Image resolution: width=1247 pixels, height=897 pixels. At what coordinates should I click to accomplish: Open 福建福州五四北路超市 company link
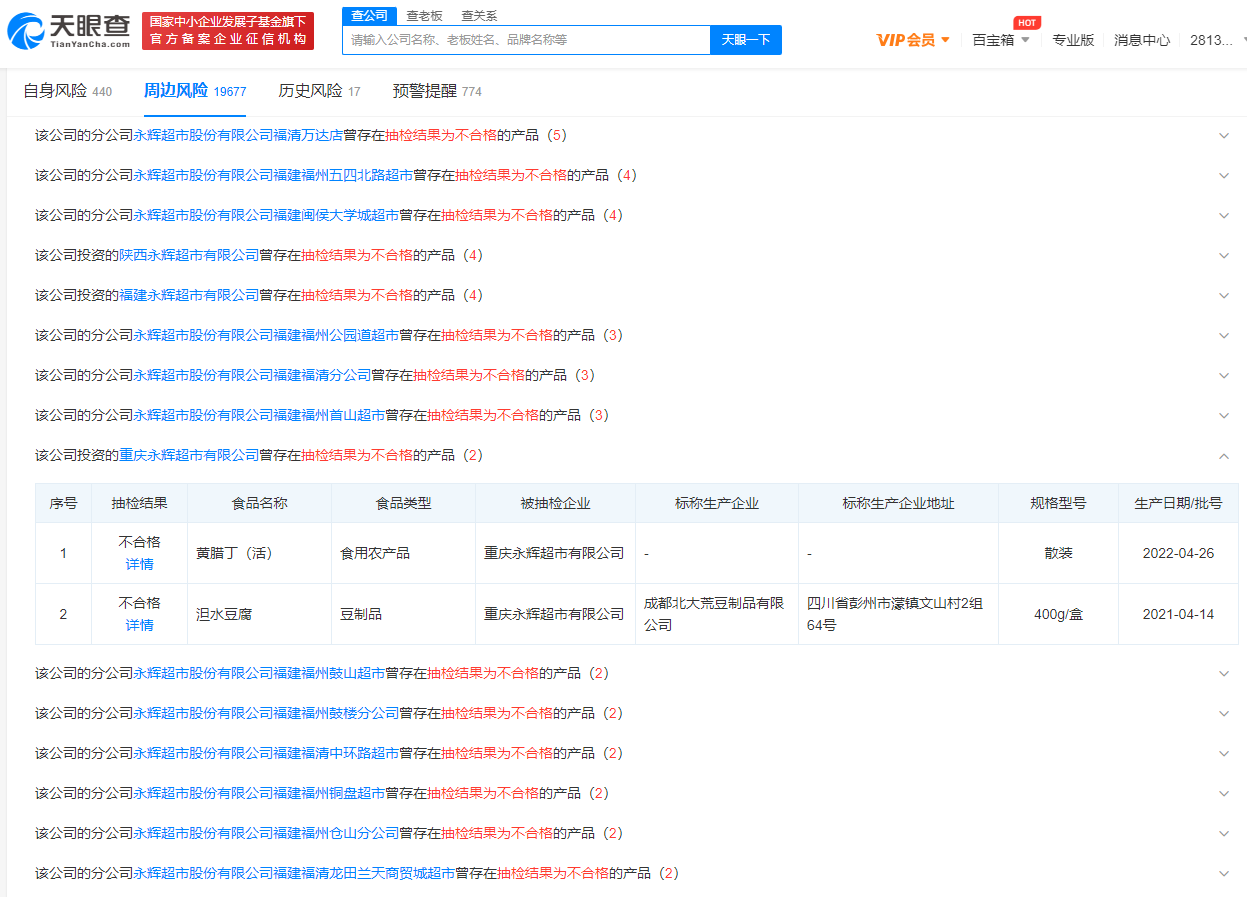(x=273, y=175)
